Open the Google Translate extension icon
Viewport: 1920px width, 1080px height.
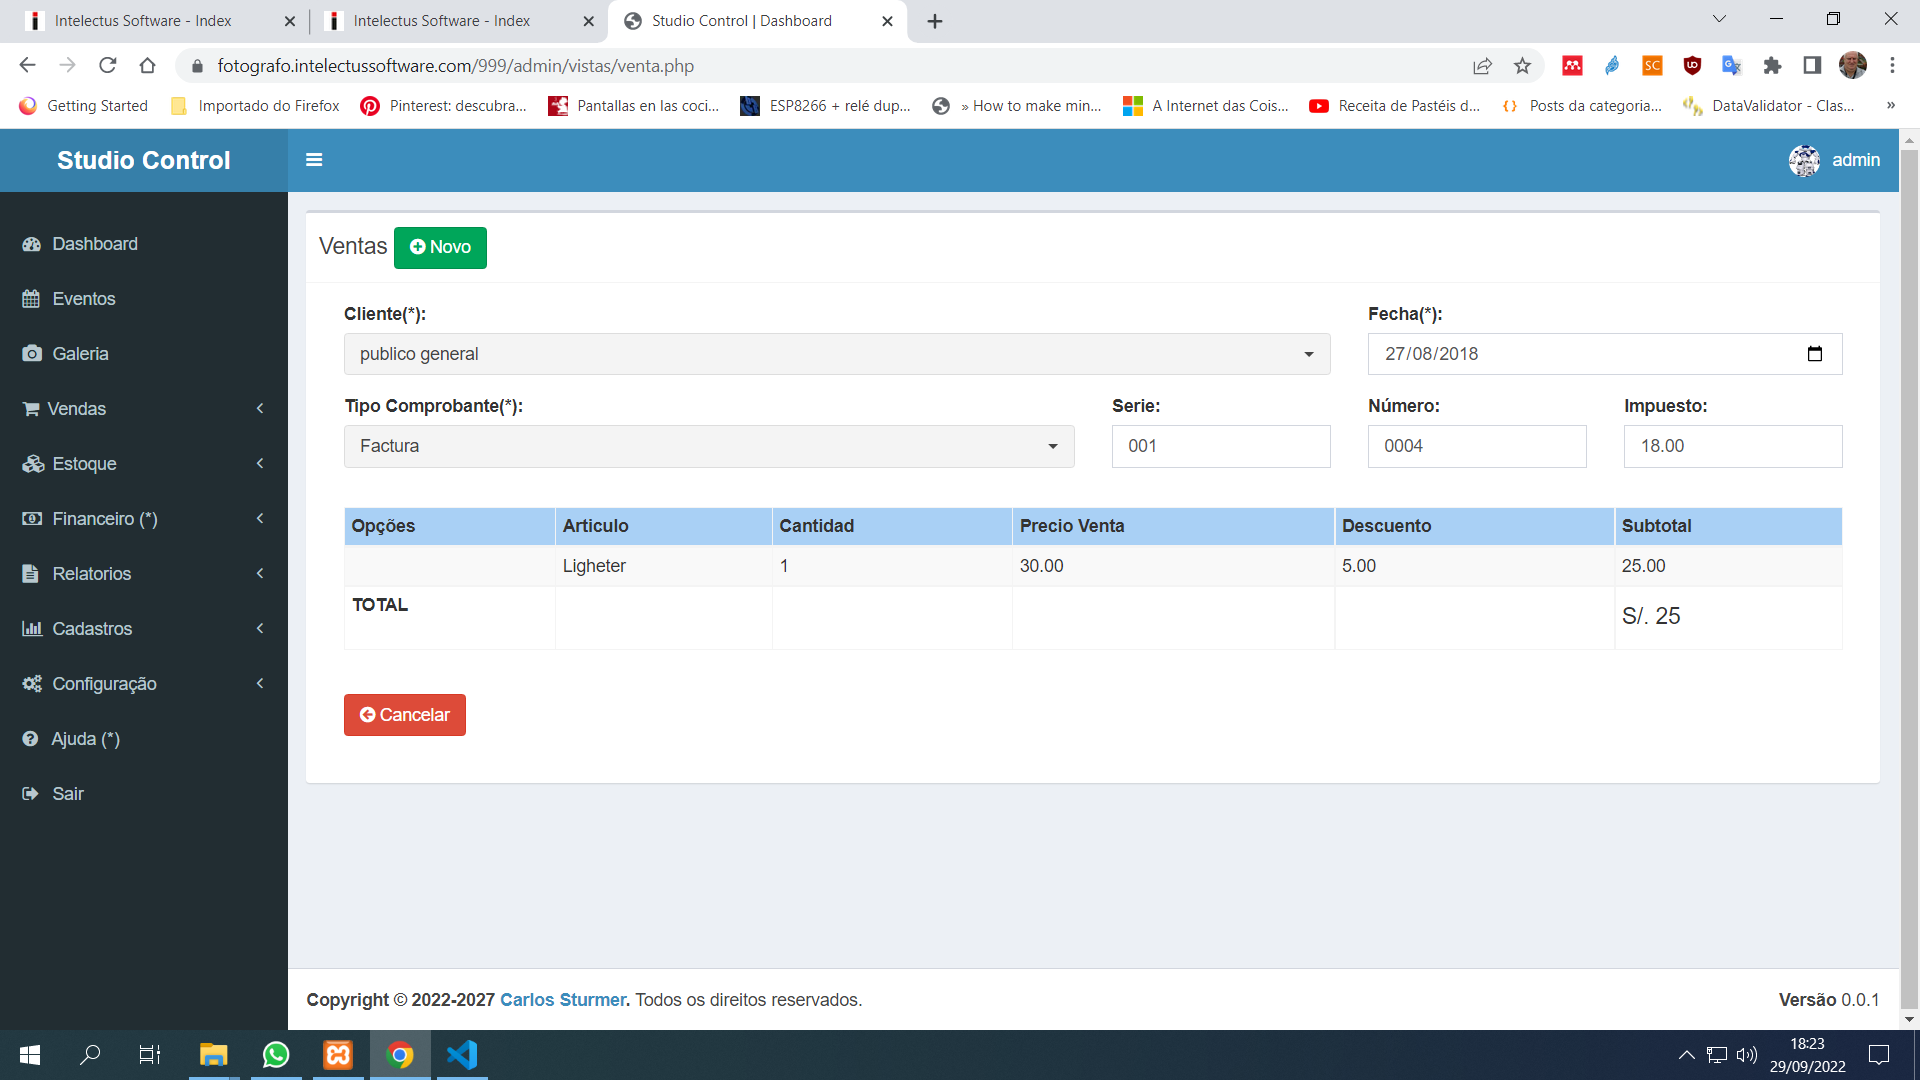(x=1732, y=66)
